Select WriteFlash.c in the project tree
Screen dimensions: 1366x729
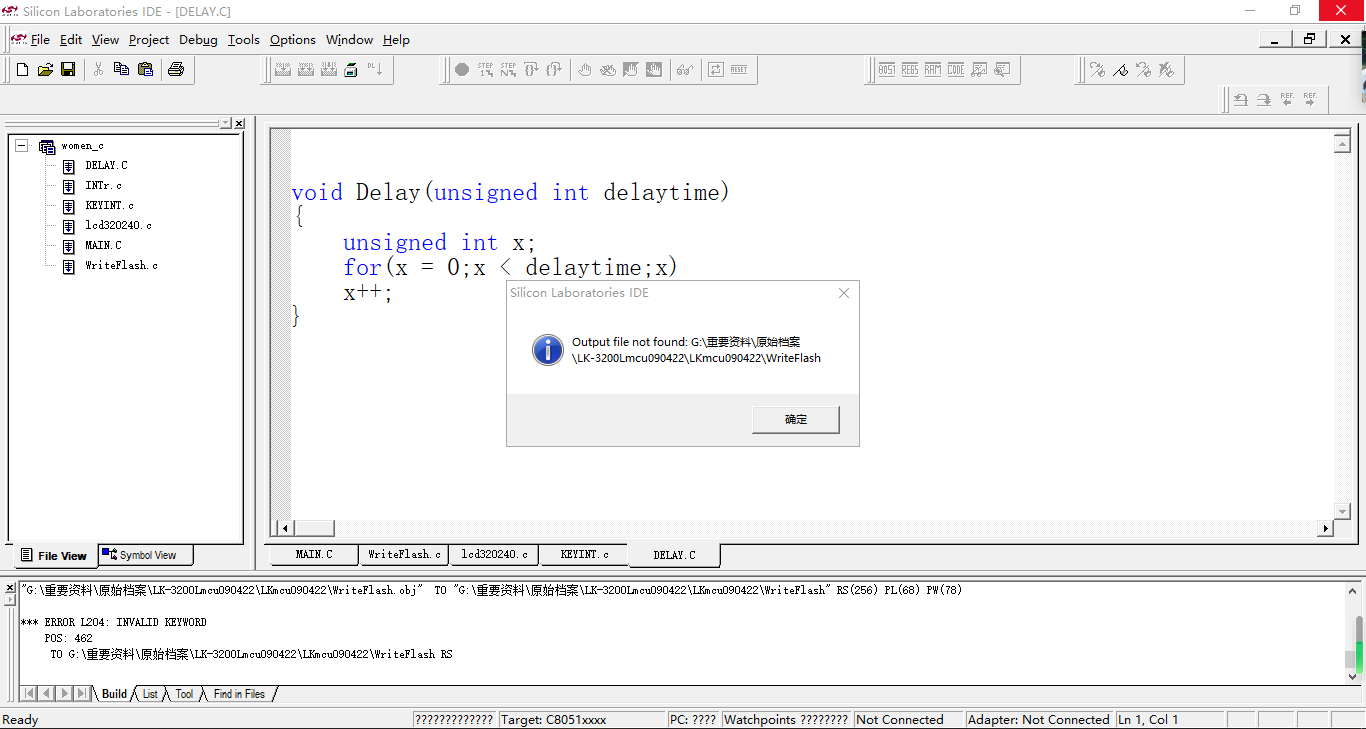coord(121,265)
